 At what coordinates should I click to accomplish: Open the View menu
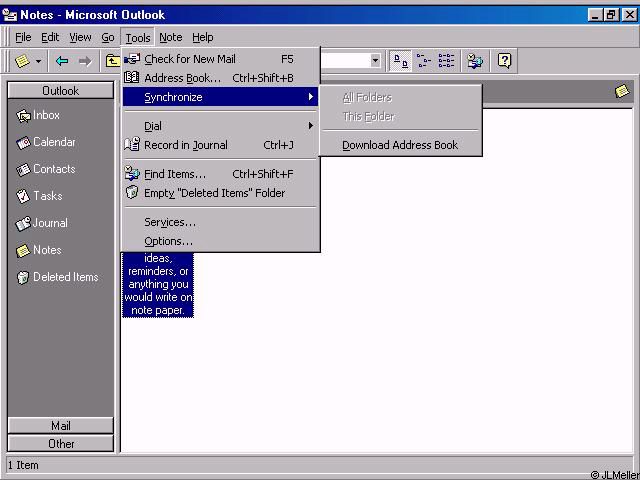coord(80,38)
